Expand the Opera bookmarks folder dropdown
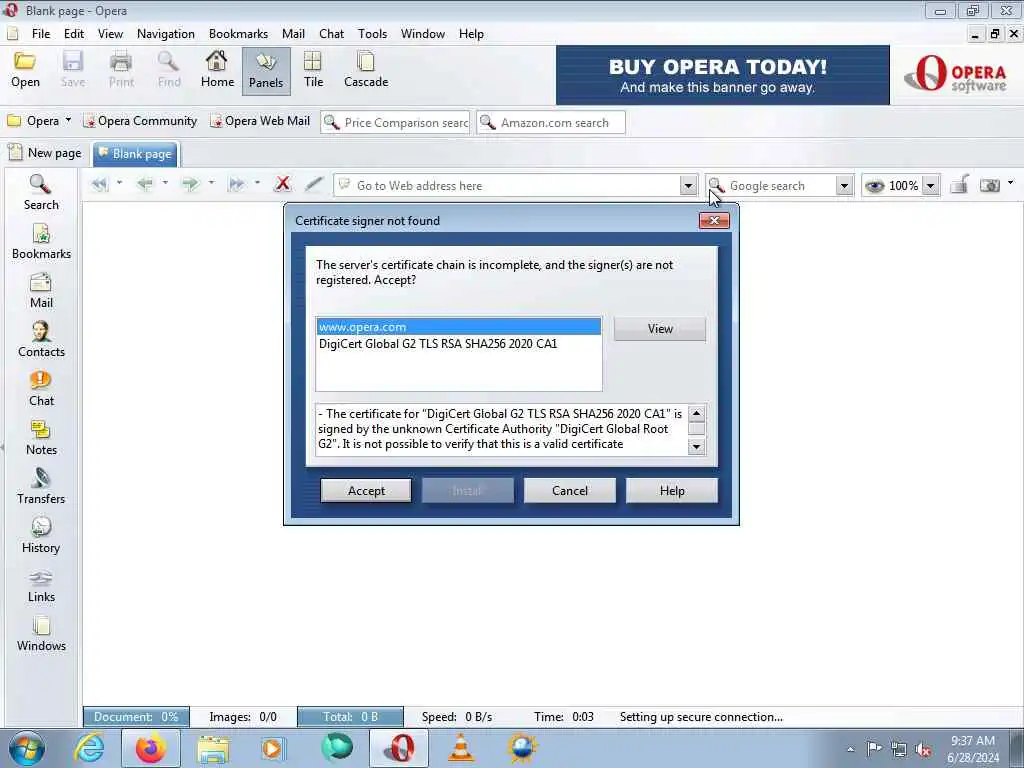Screen dimensions: 1024x768 click(x=68, y=121)
